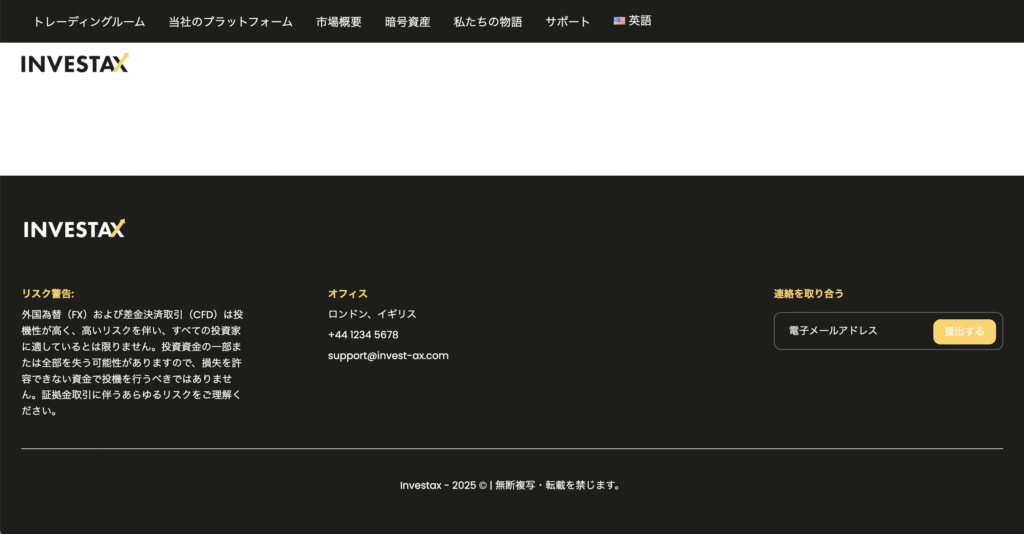This screenshot has height=534, width=1024.
Task: Click the +44 1234 5678 phone number
Action: pyautogui.click(x=363, y=335)
